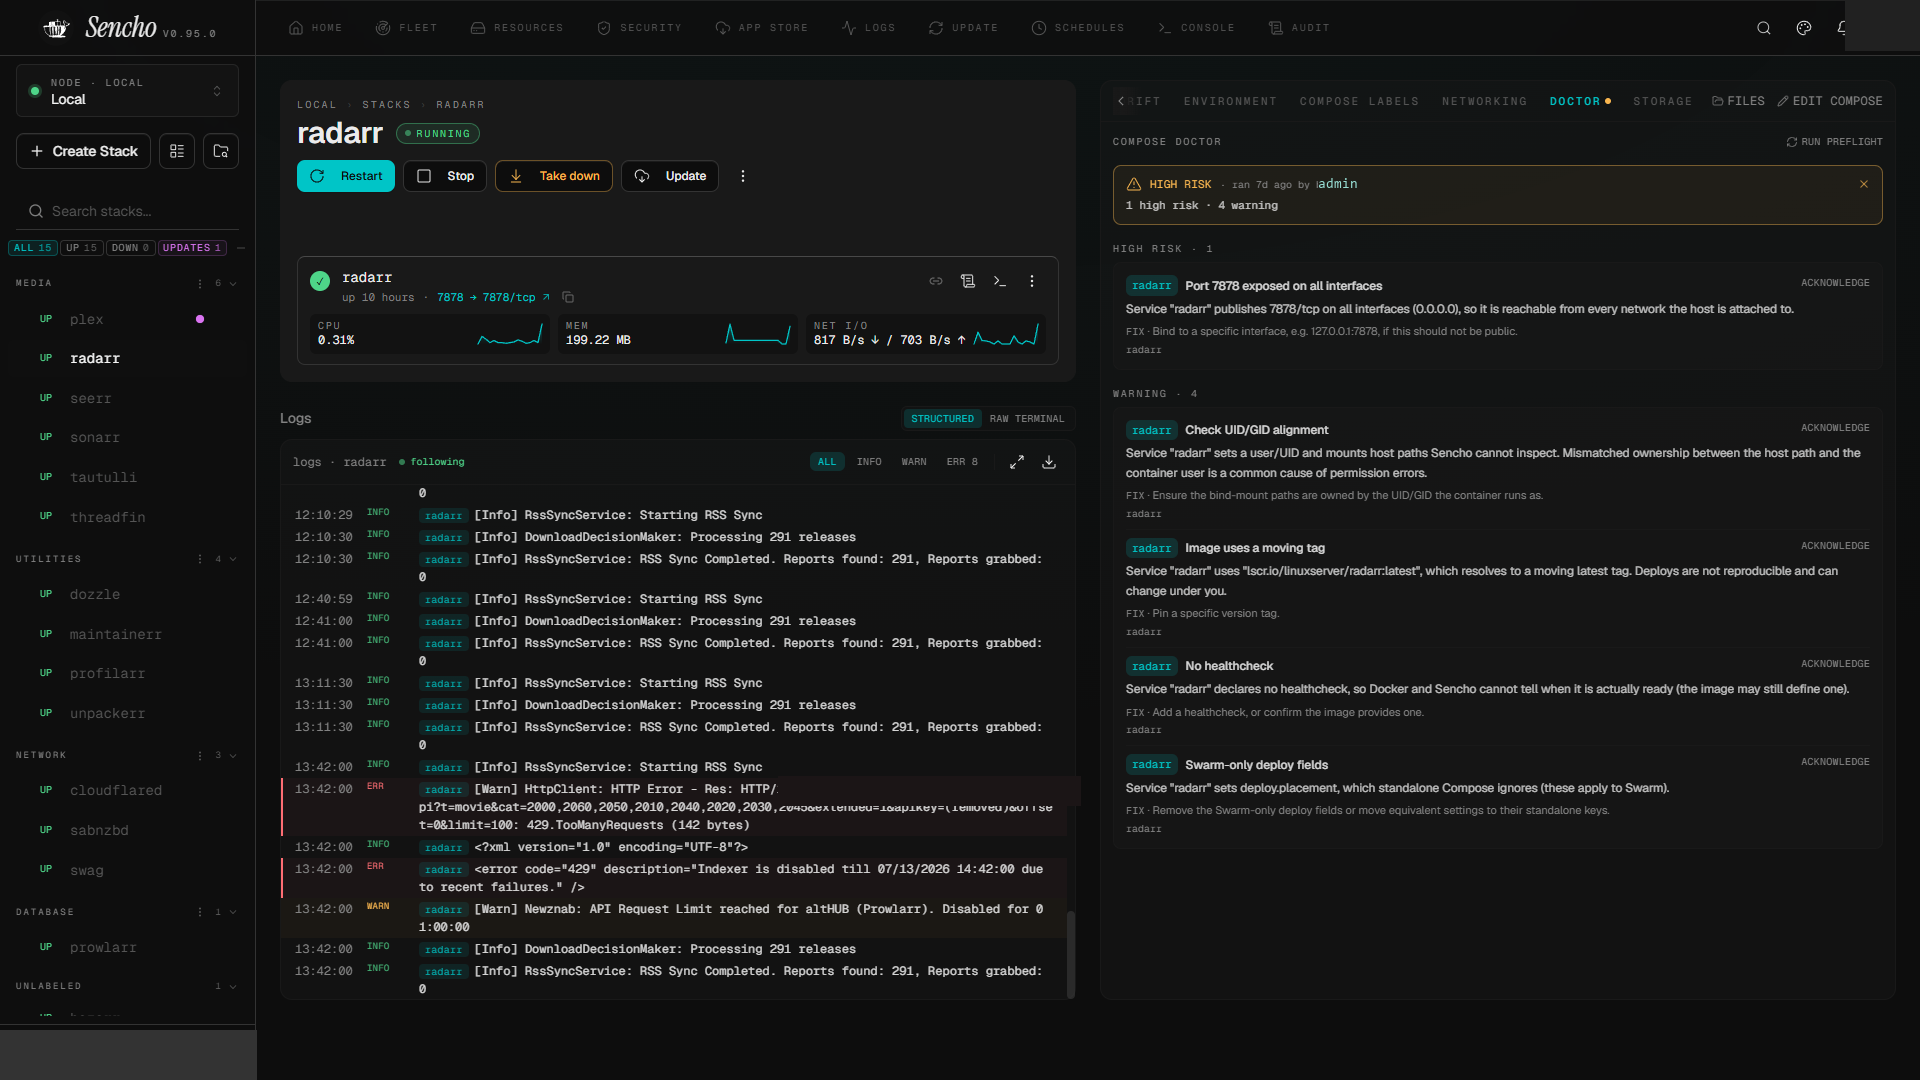Click the Sencho logo icon
The width and height of the screenshot is (1920, 1080).
coord(56,28)
